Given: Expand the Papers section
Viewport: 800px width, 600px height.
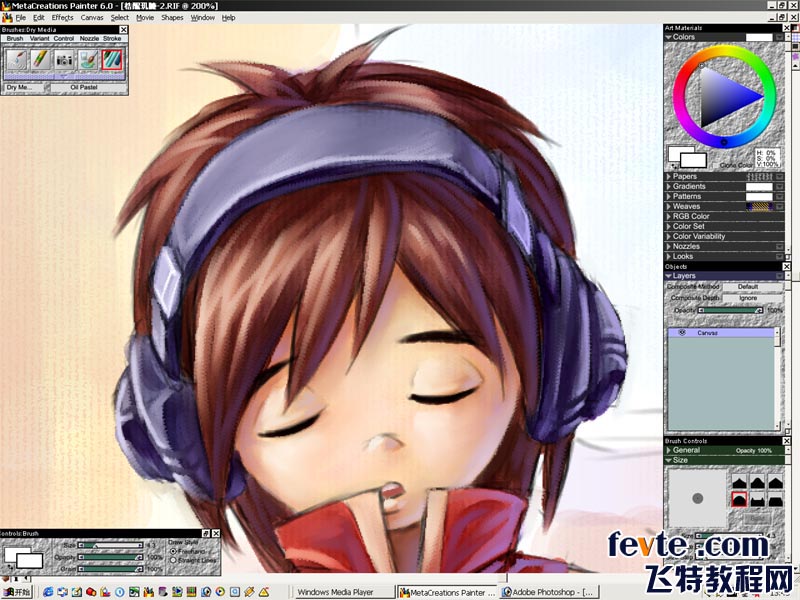Looking at the screenshot, I should [x=669, y=176].
